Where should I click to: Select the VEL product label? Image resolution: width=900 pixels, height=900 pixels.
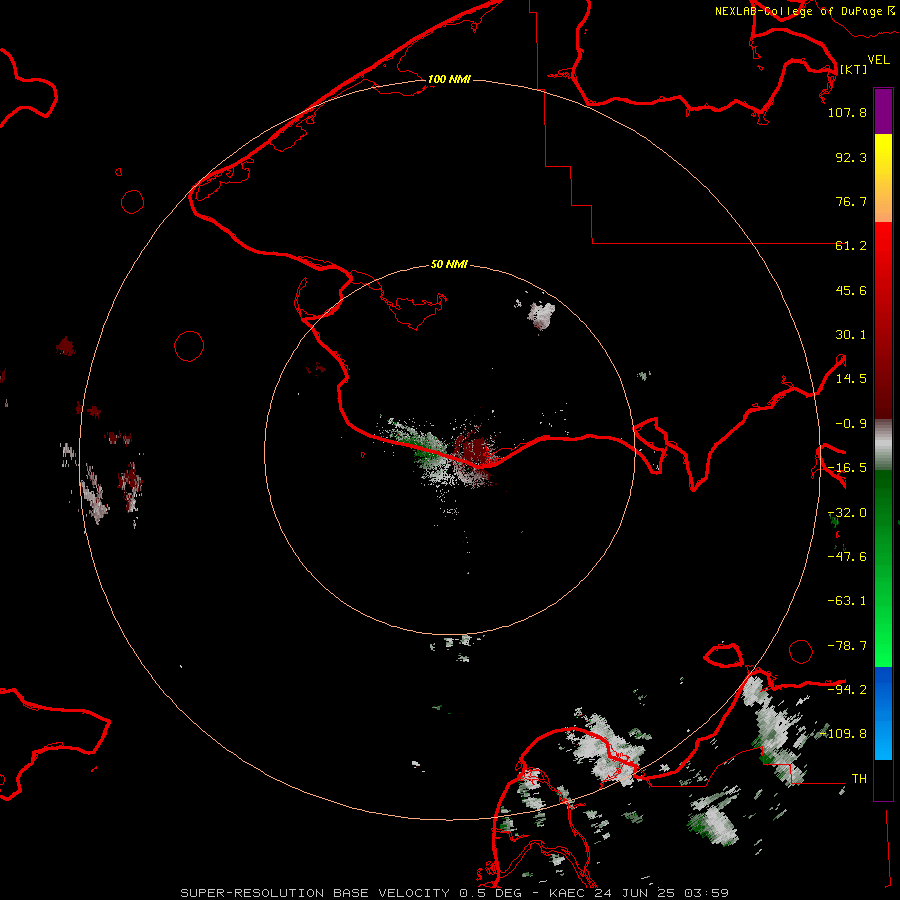[x=878, y=60]
